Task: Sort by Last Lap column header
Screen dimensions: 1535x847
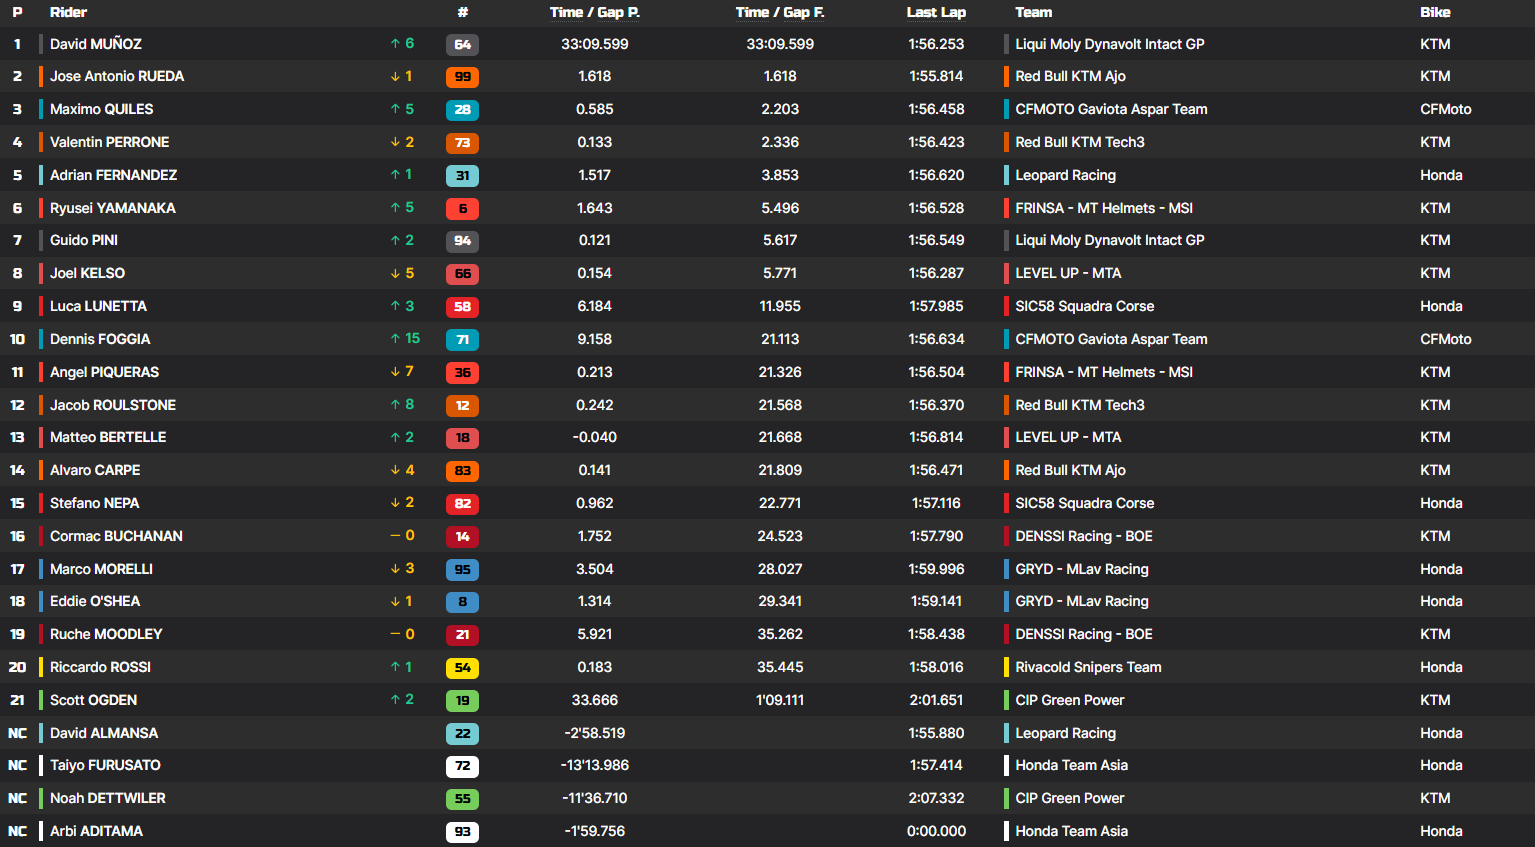Action: (x=936, y=12)
